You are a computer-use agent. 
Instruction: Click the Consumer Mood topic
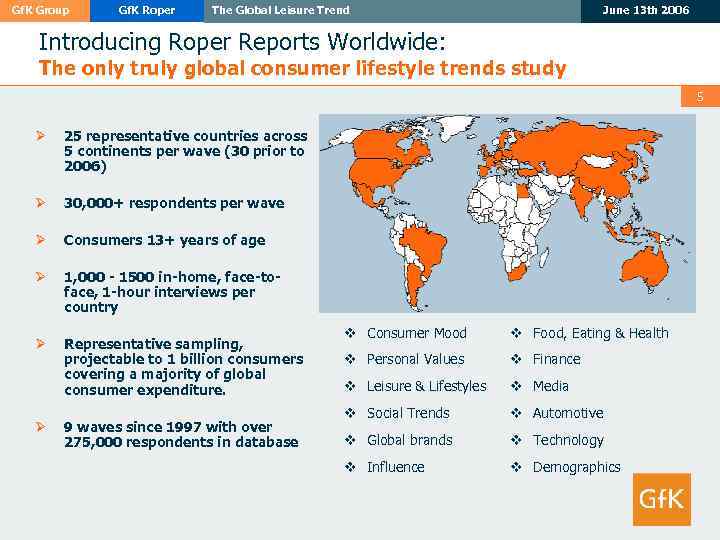(x=416, y=333)
